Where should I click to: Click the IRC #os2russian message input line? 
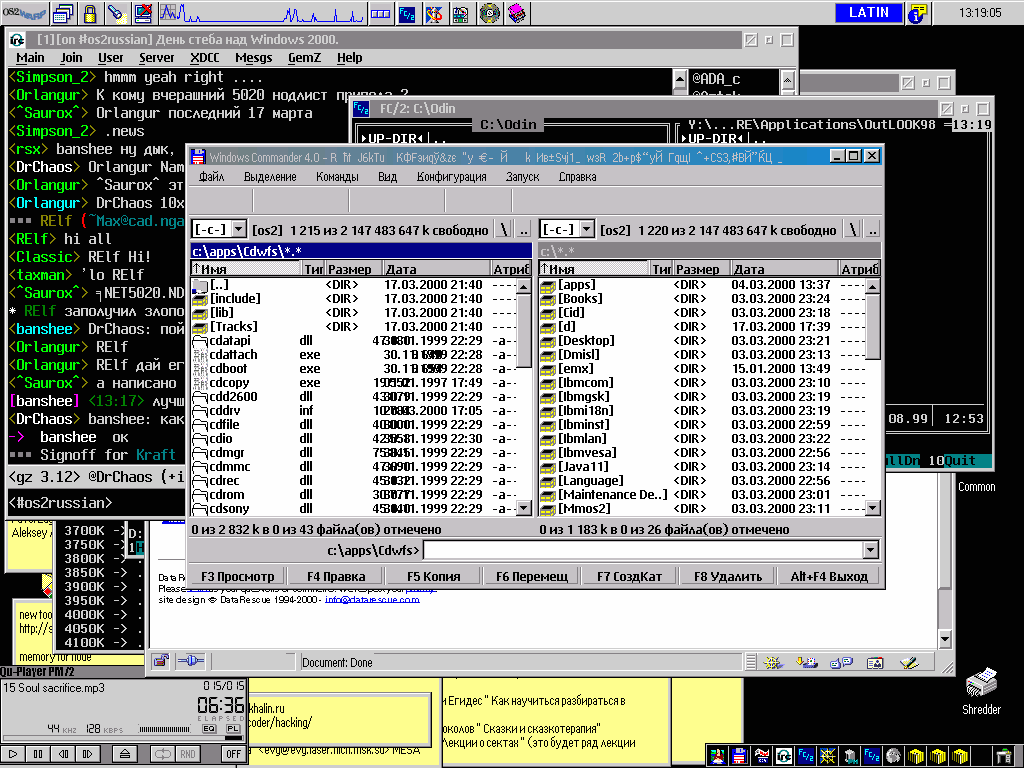97,503
